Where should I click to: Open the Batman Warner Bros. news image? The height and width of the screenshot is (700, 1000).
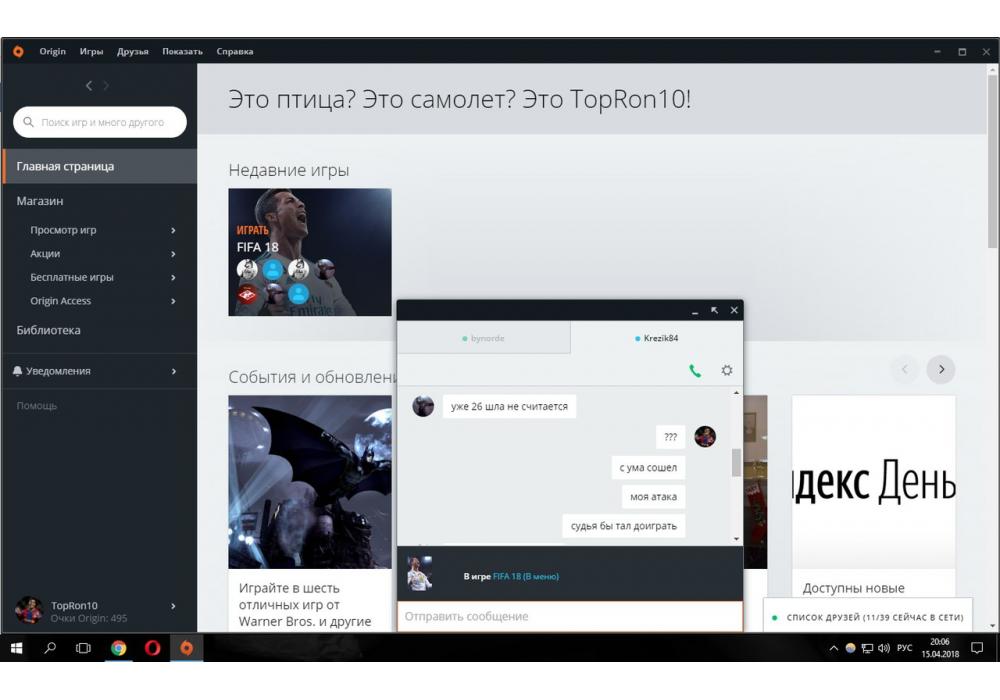pos(310,482)
